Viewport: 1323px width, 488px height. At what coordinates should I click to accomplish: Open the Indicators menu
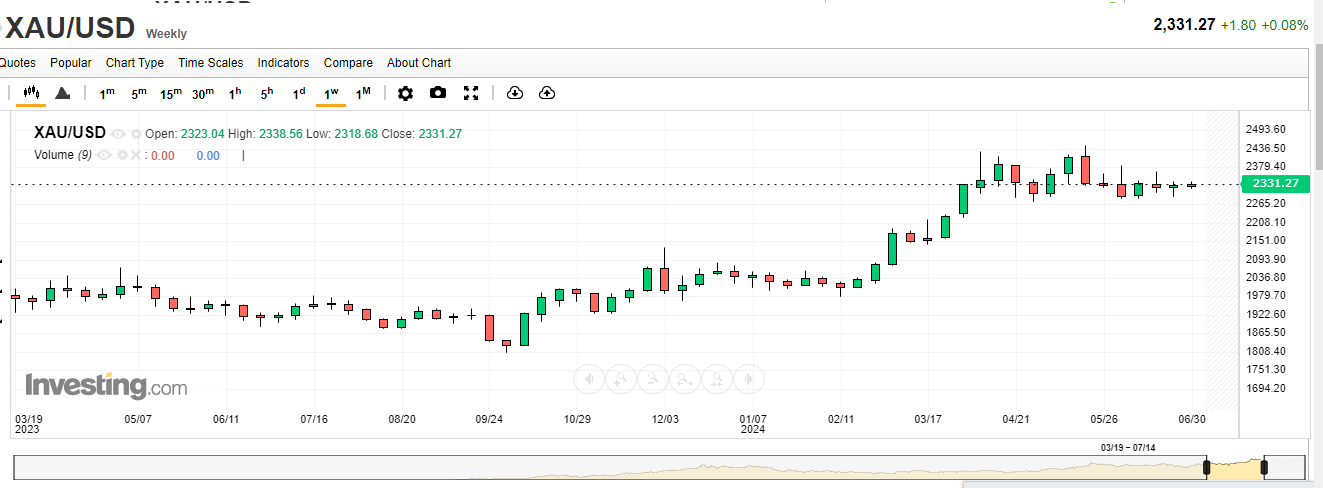(284, 62)
